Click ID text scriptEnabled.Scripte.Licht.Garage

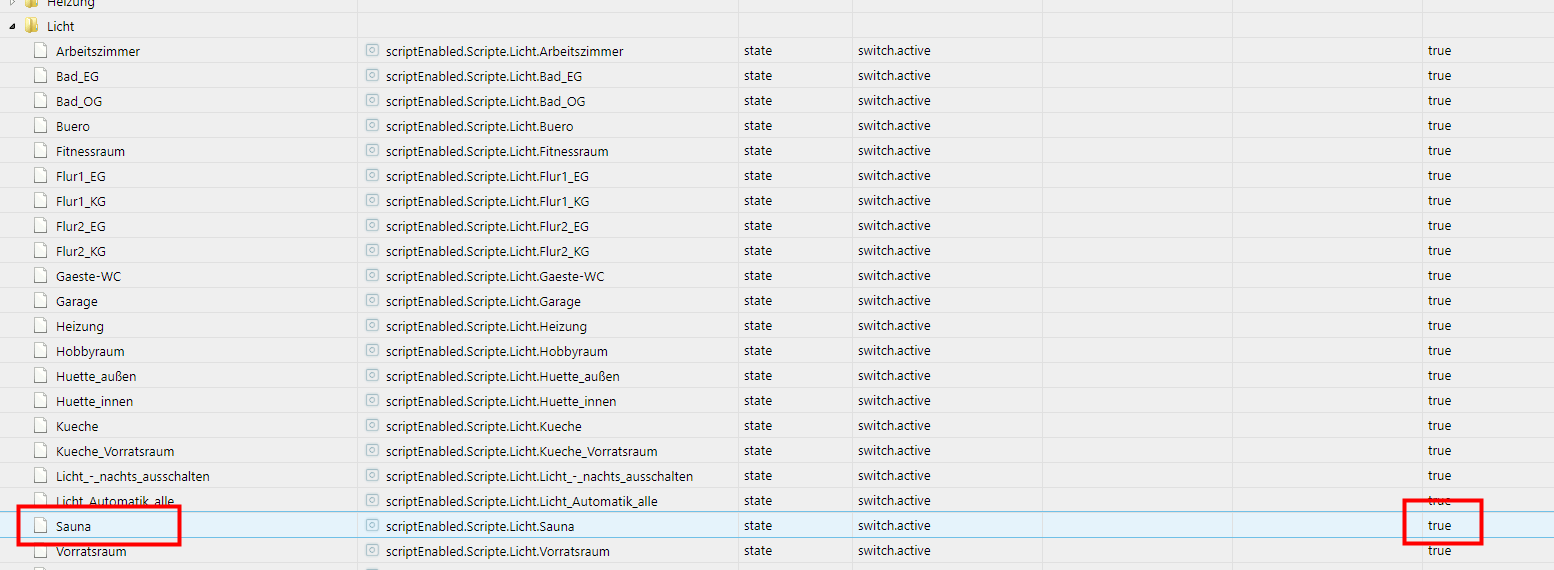click(x=483, y=301)
